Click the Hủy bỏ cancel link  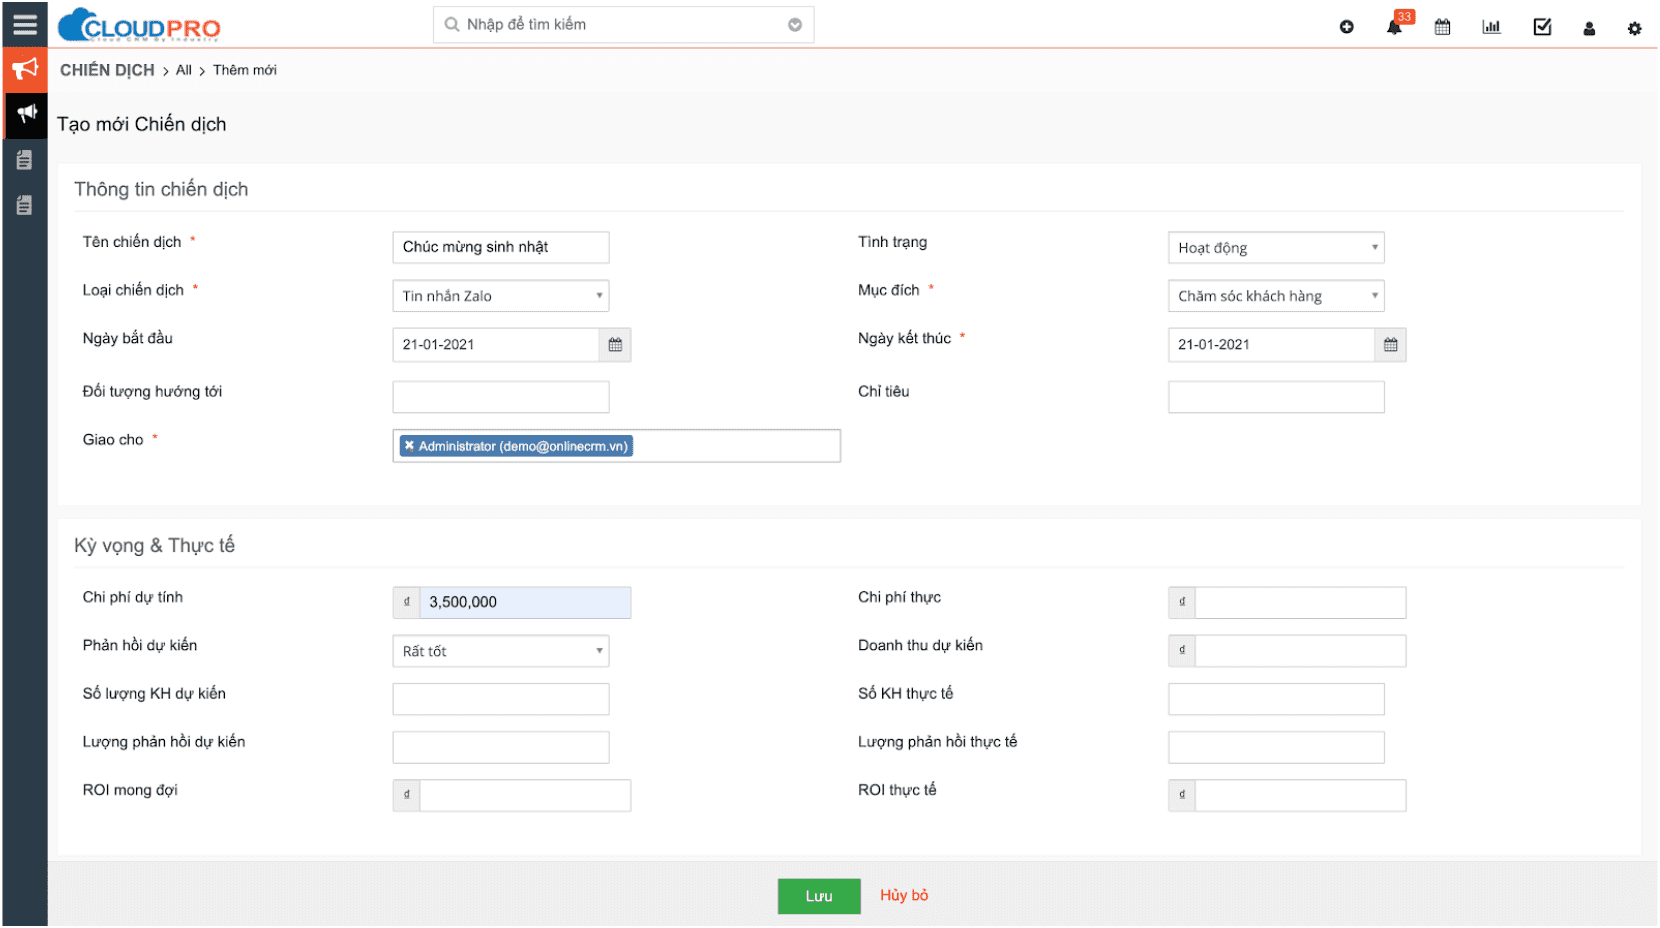click(904, 895)
